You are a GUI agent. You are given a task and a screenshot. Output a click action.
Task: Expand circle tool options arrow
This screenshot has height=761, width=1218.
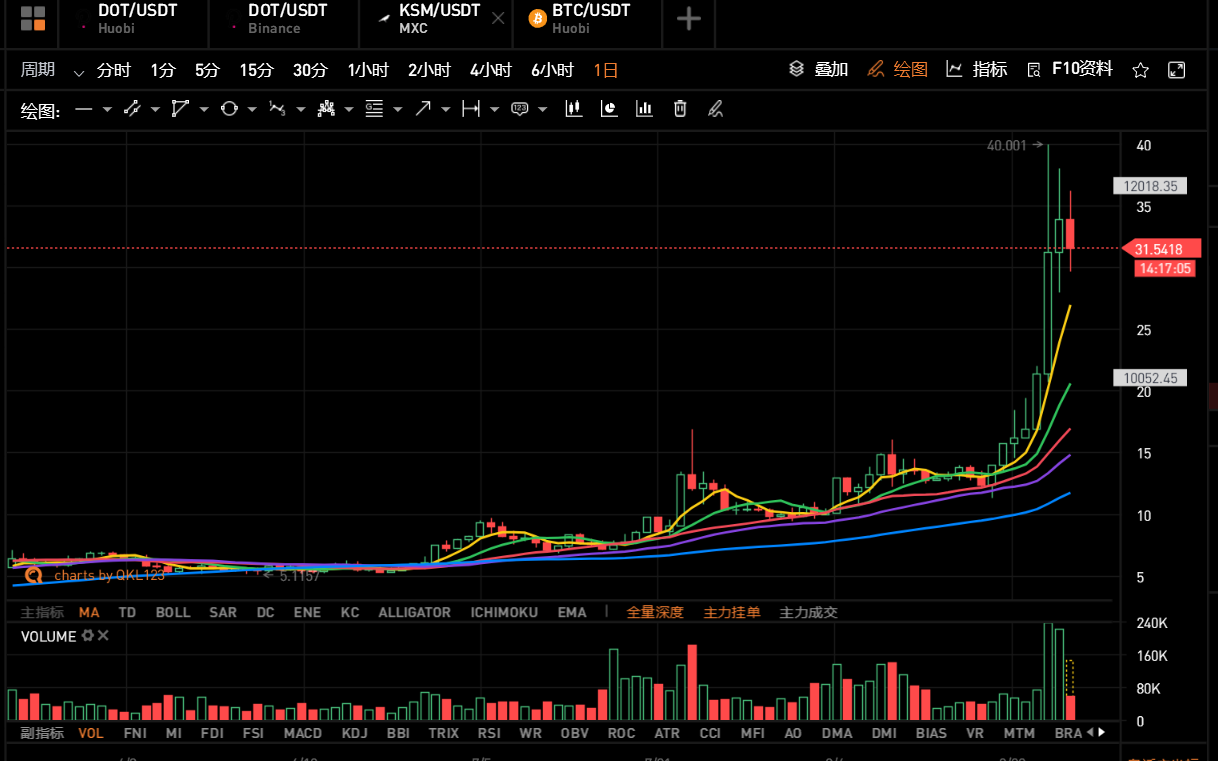(x=252, y=110)
